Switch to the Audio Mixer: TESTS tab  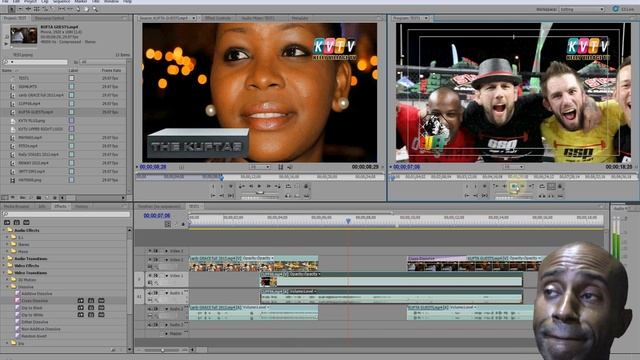[258, 18]
